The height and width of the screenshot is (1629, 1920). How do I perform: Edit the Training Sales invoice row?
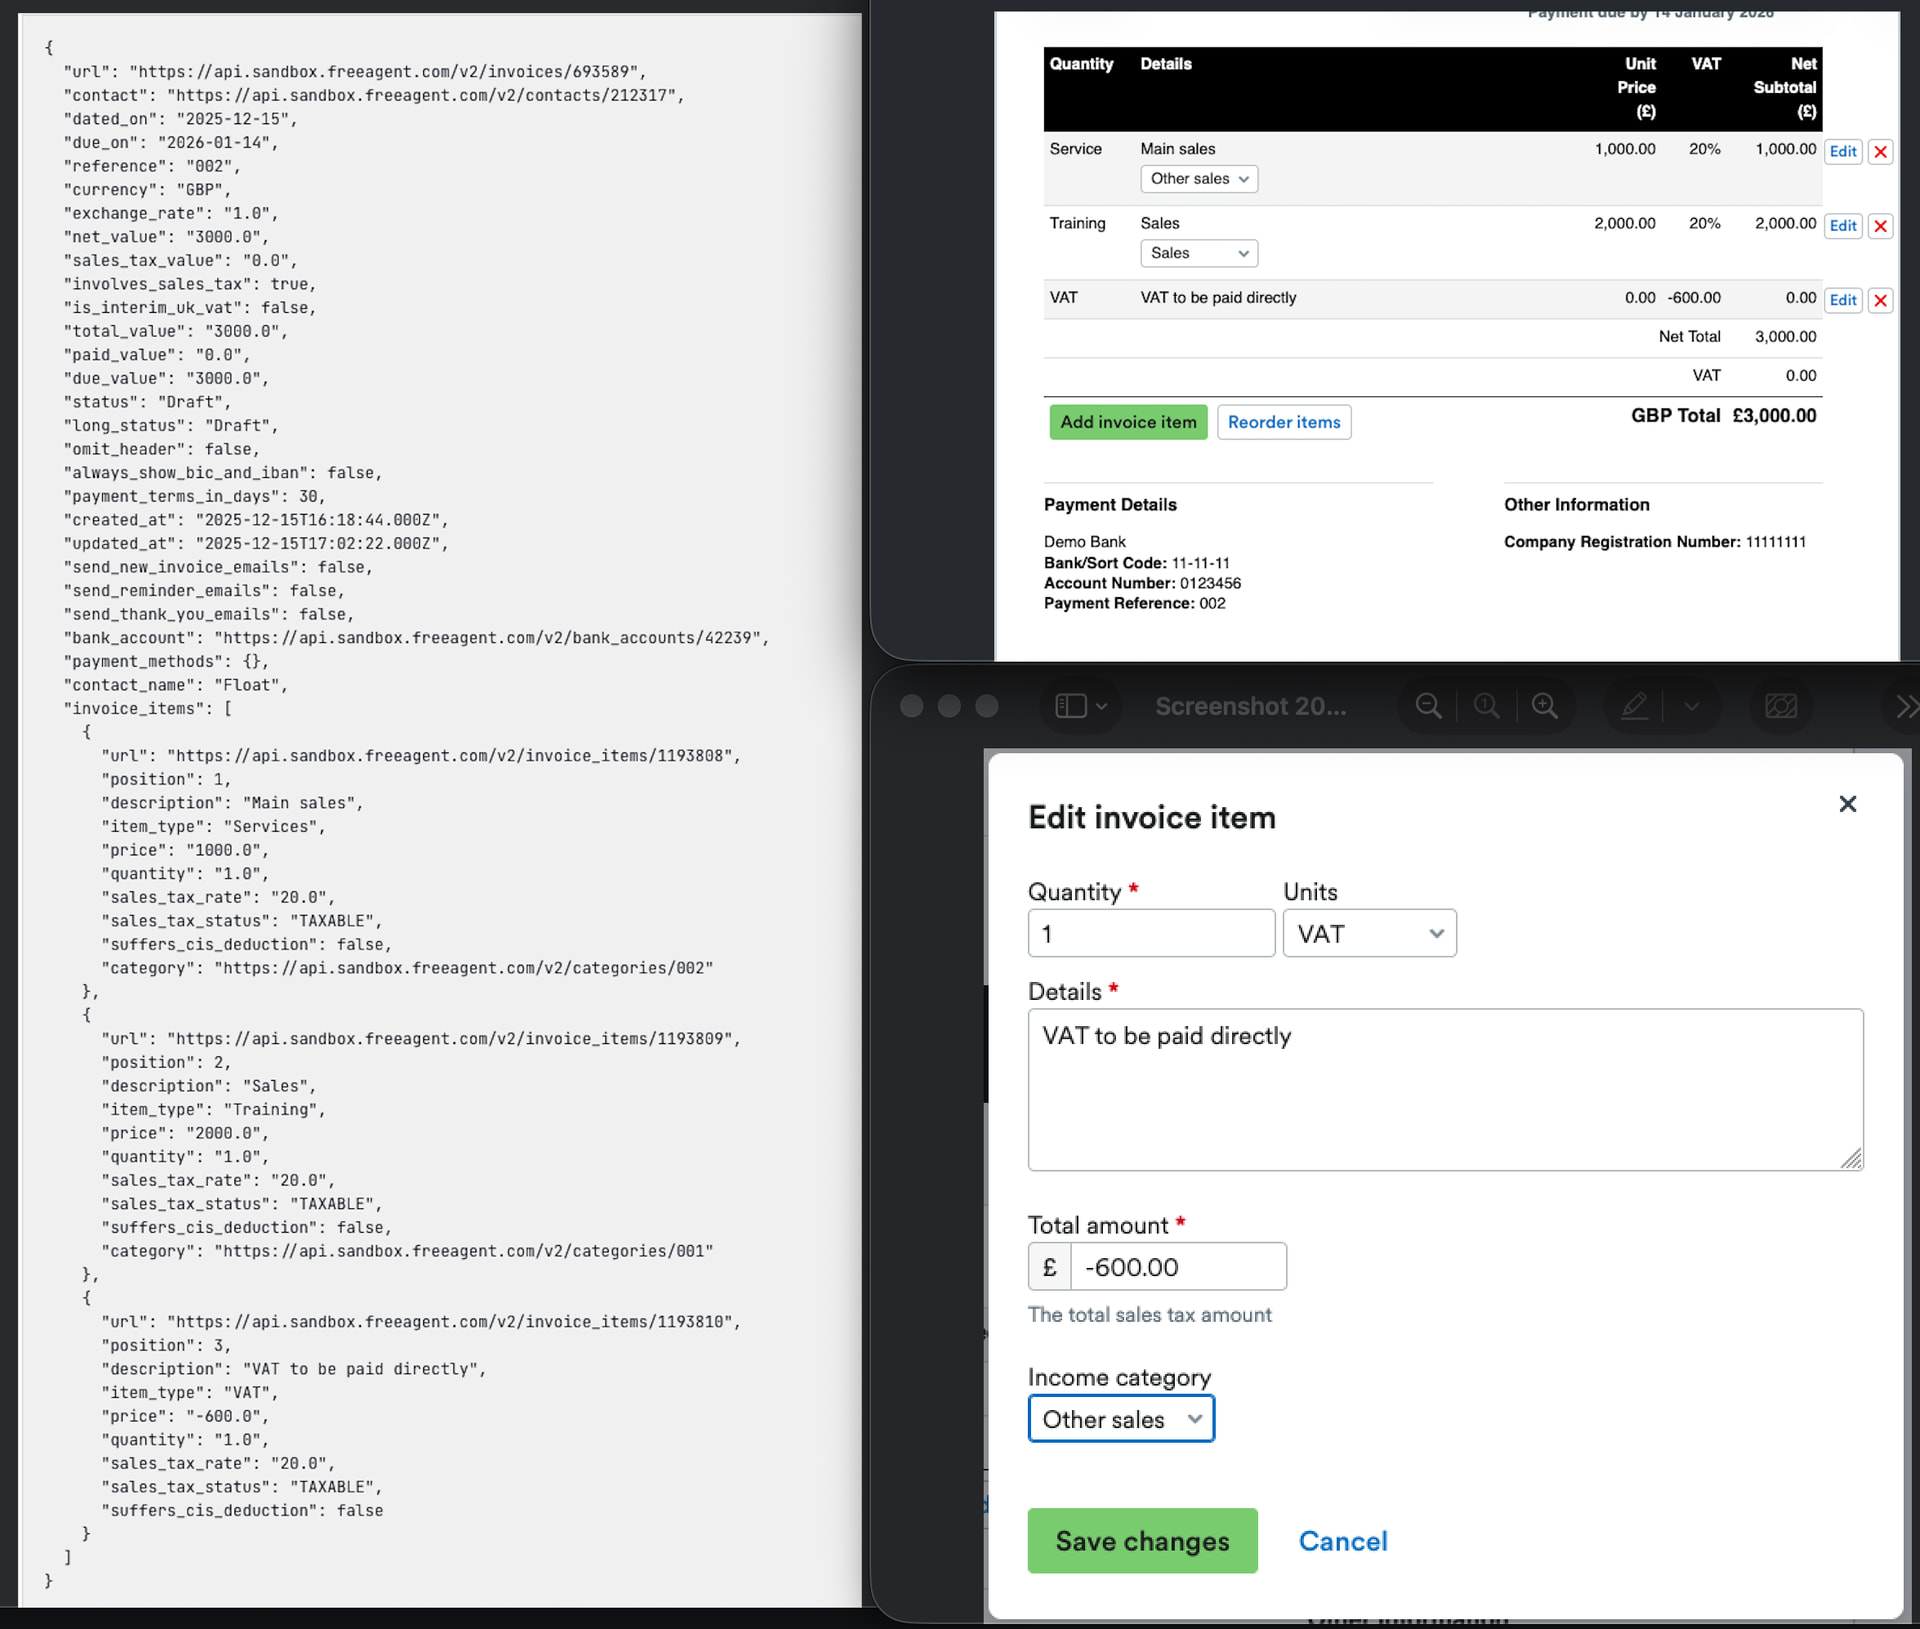[x=1842, y=226]
